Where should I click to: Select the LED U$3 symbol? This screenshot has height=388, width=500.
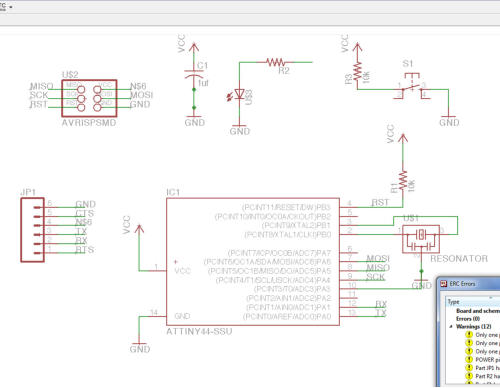238,94
